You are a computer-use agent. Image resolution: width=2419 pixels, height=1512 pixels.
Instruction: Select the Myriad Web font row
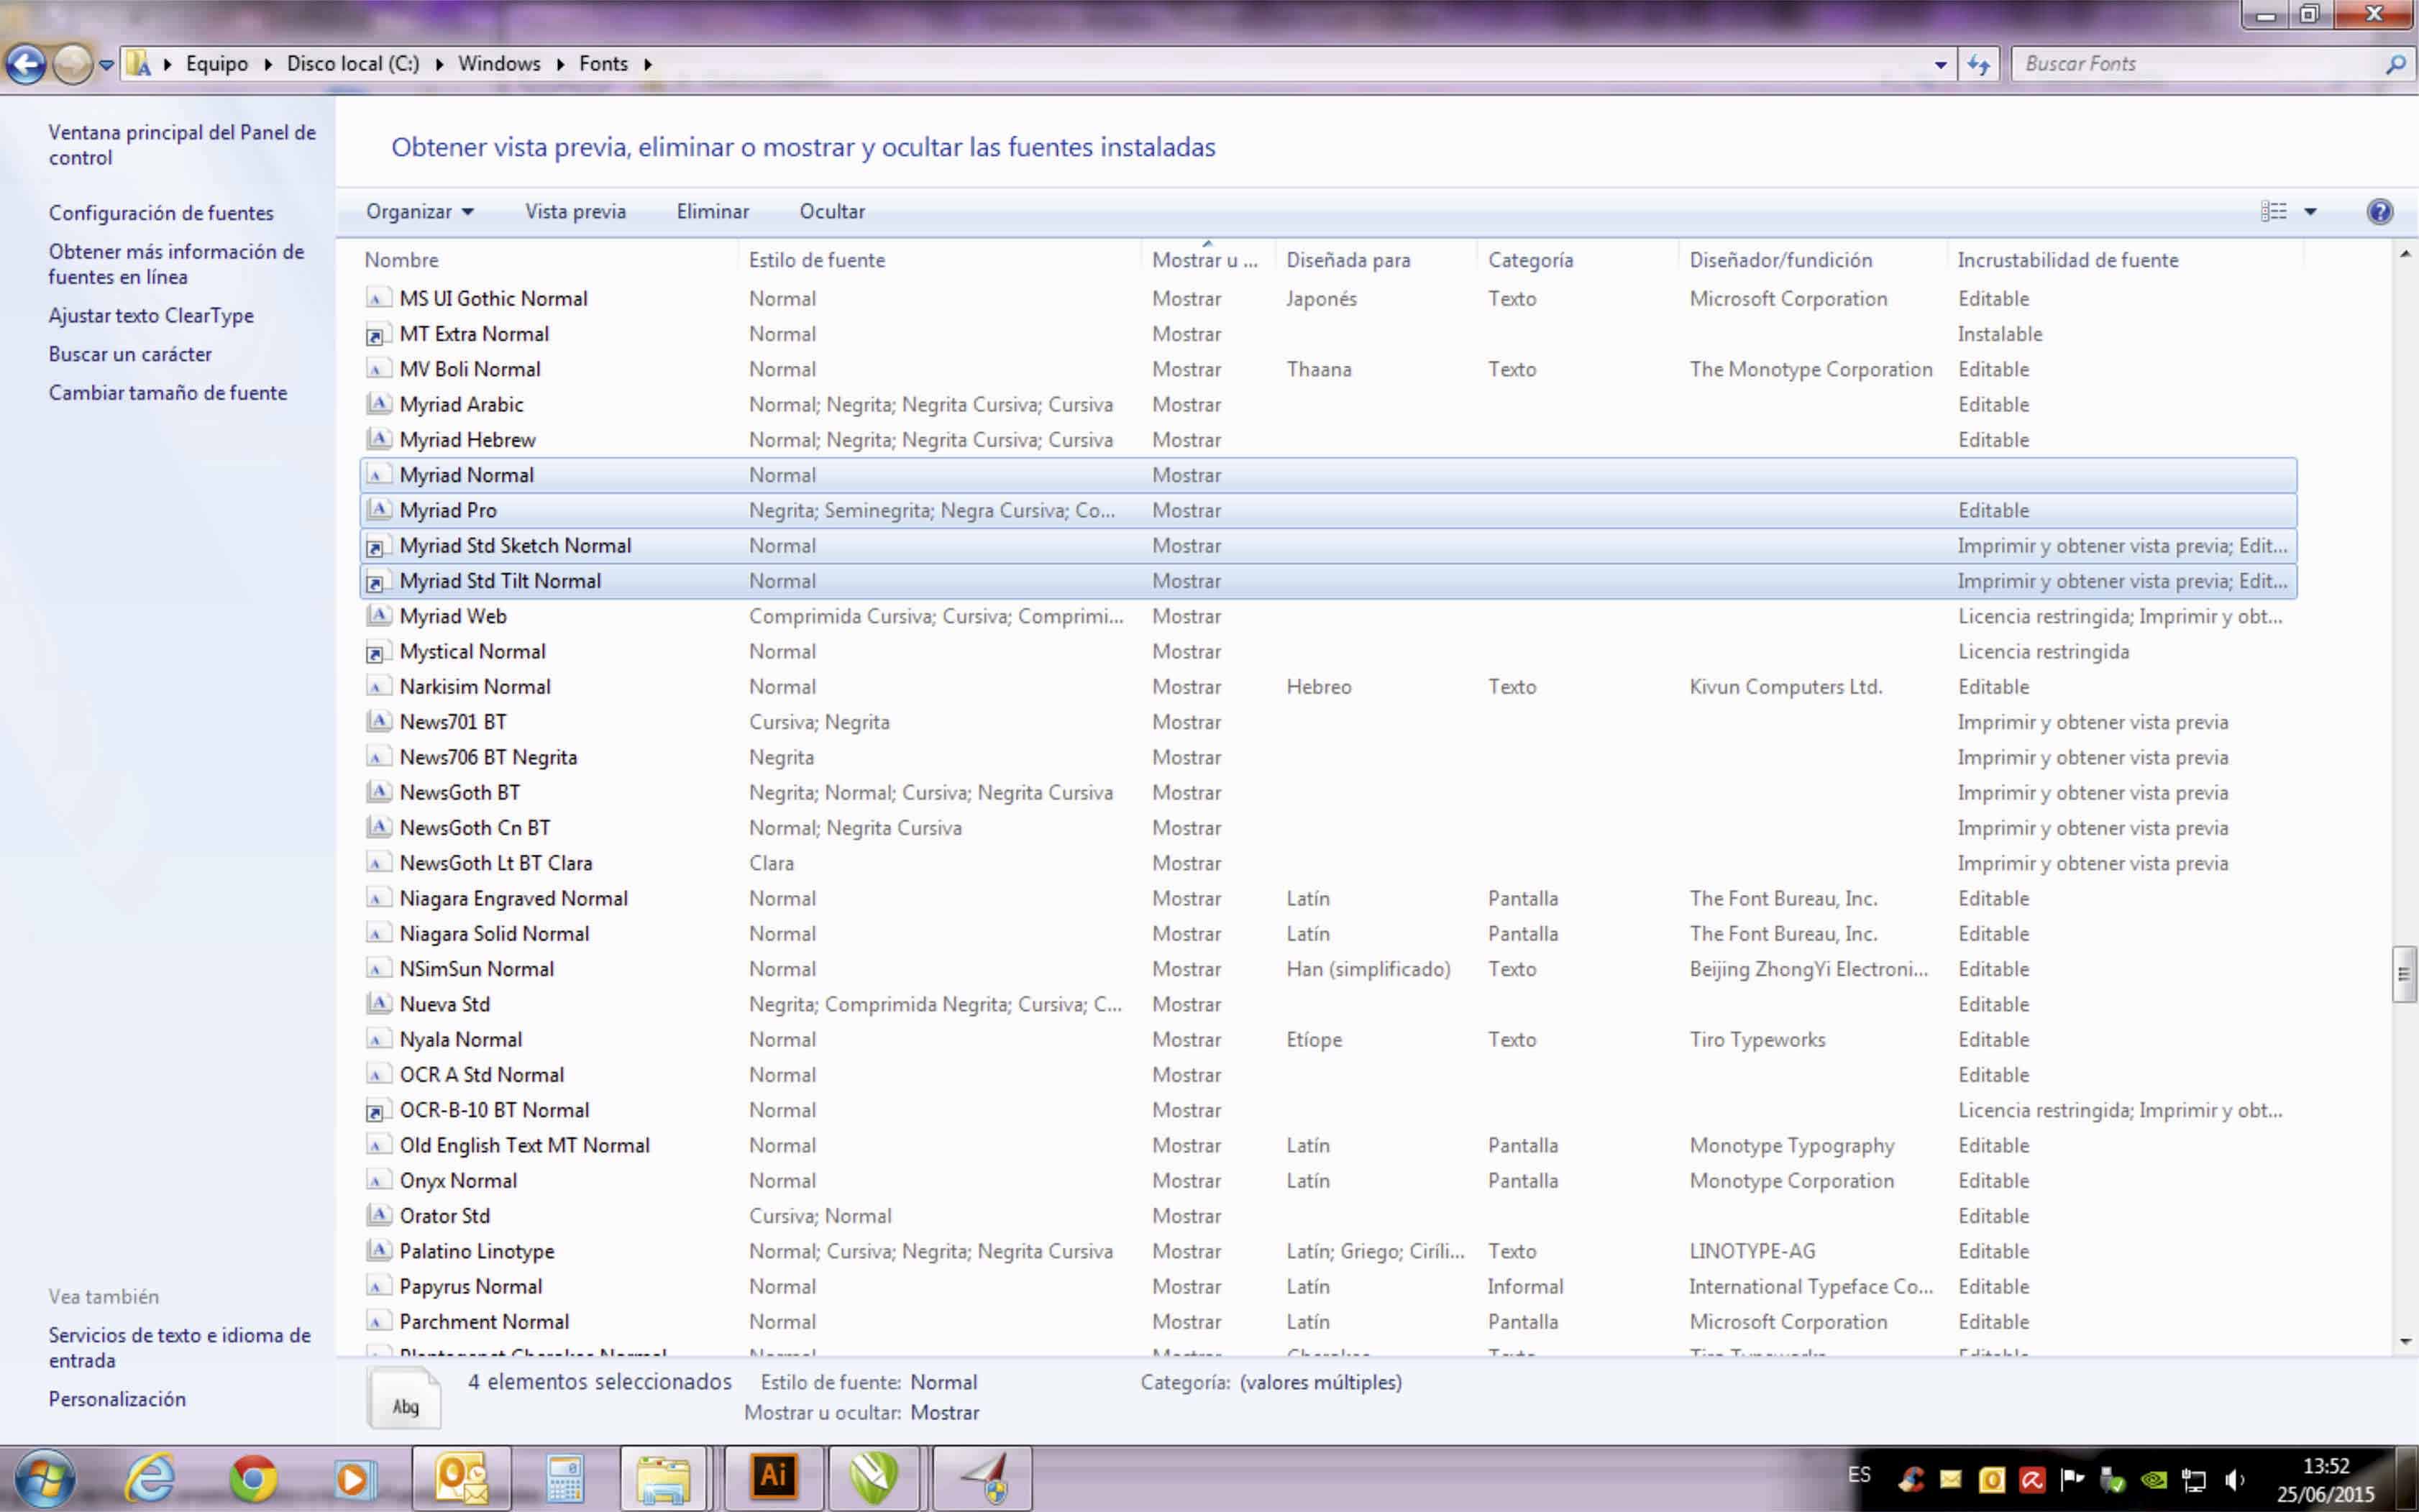pyautogui.click(x=1328, y=616)
